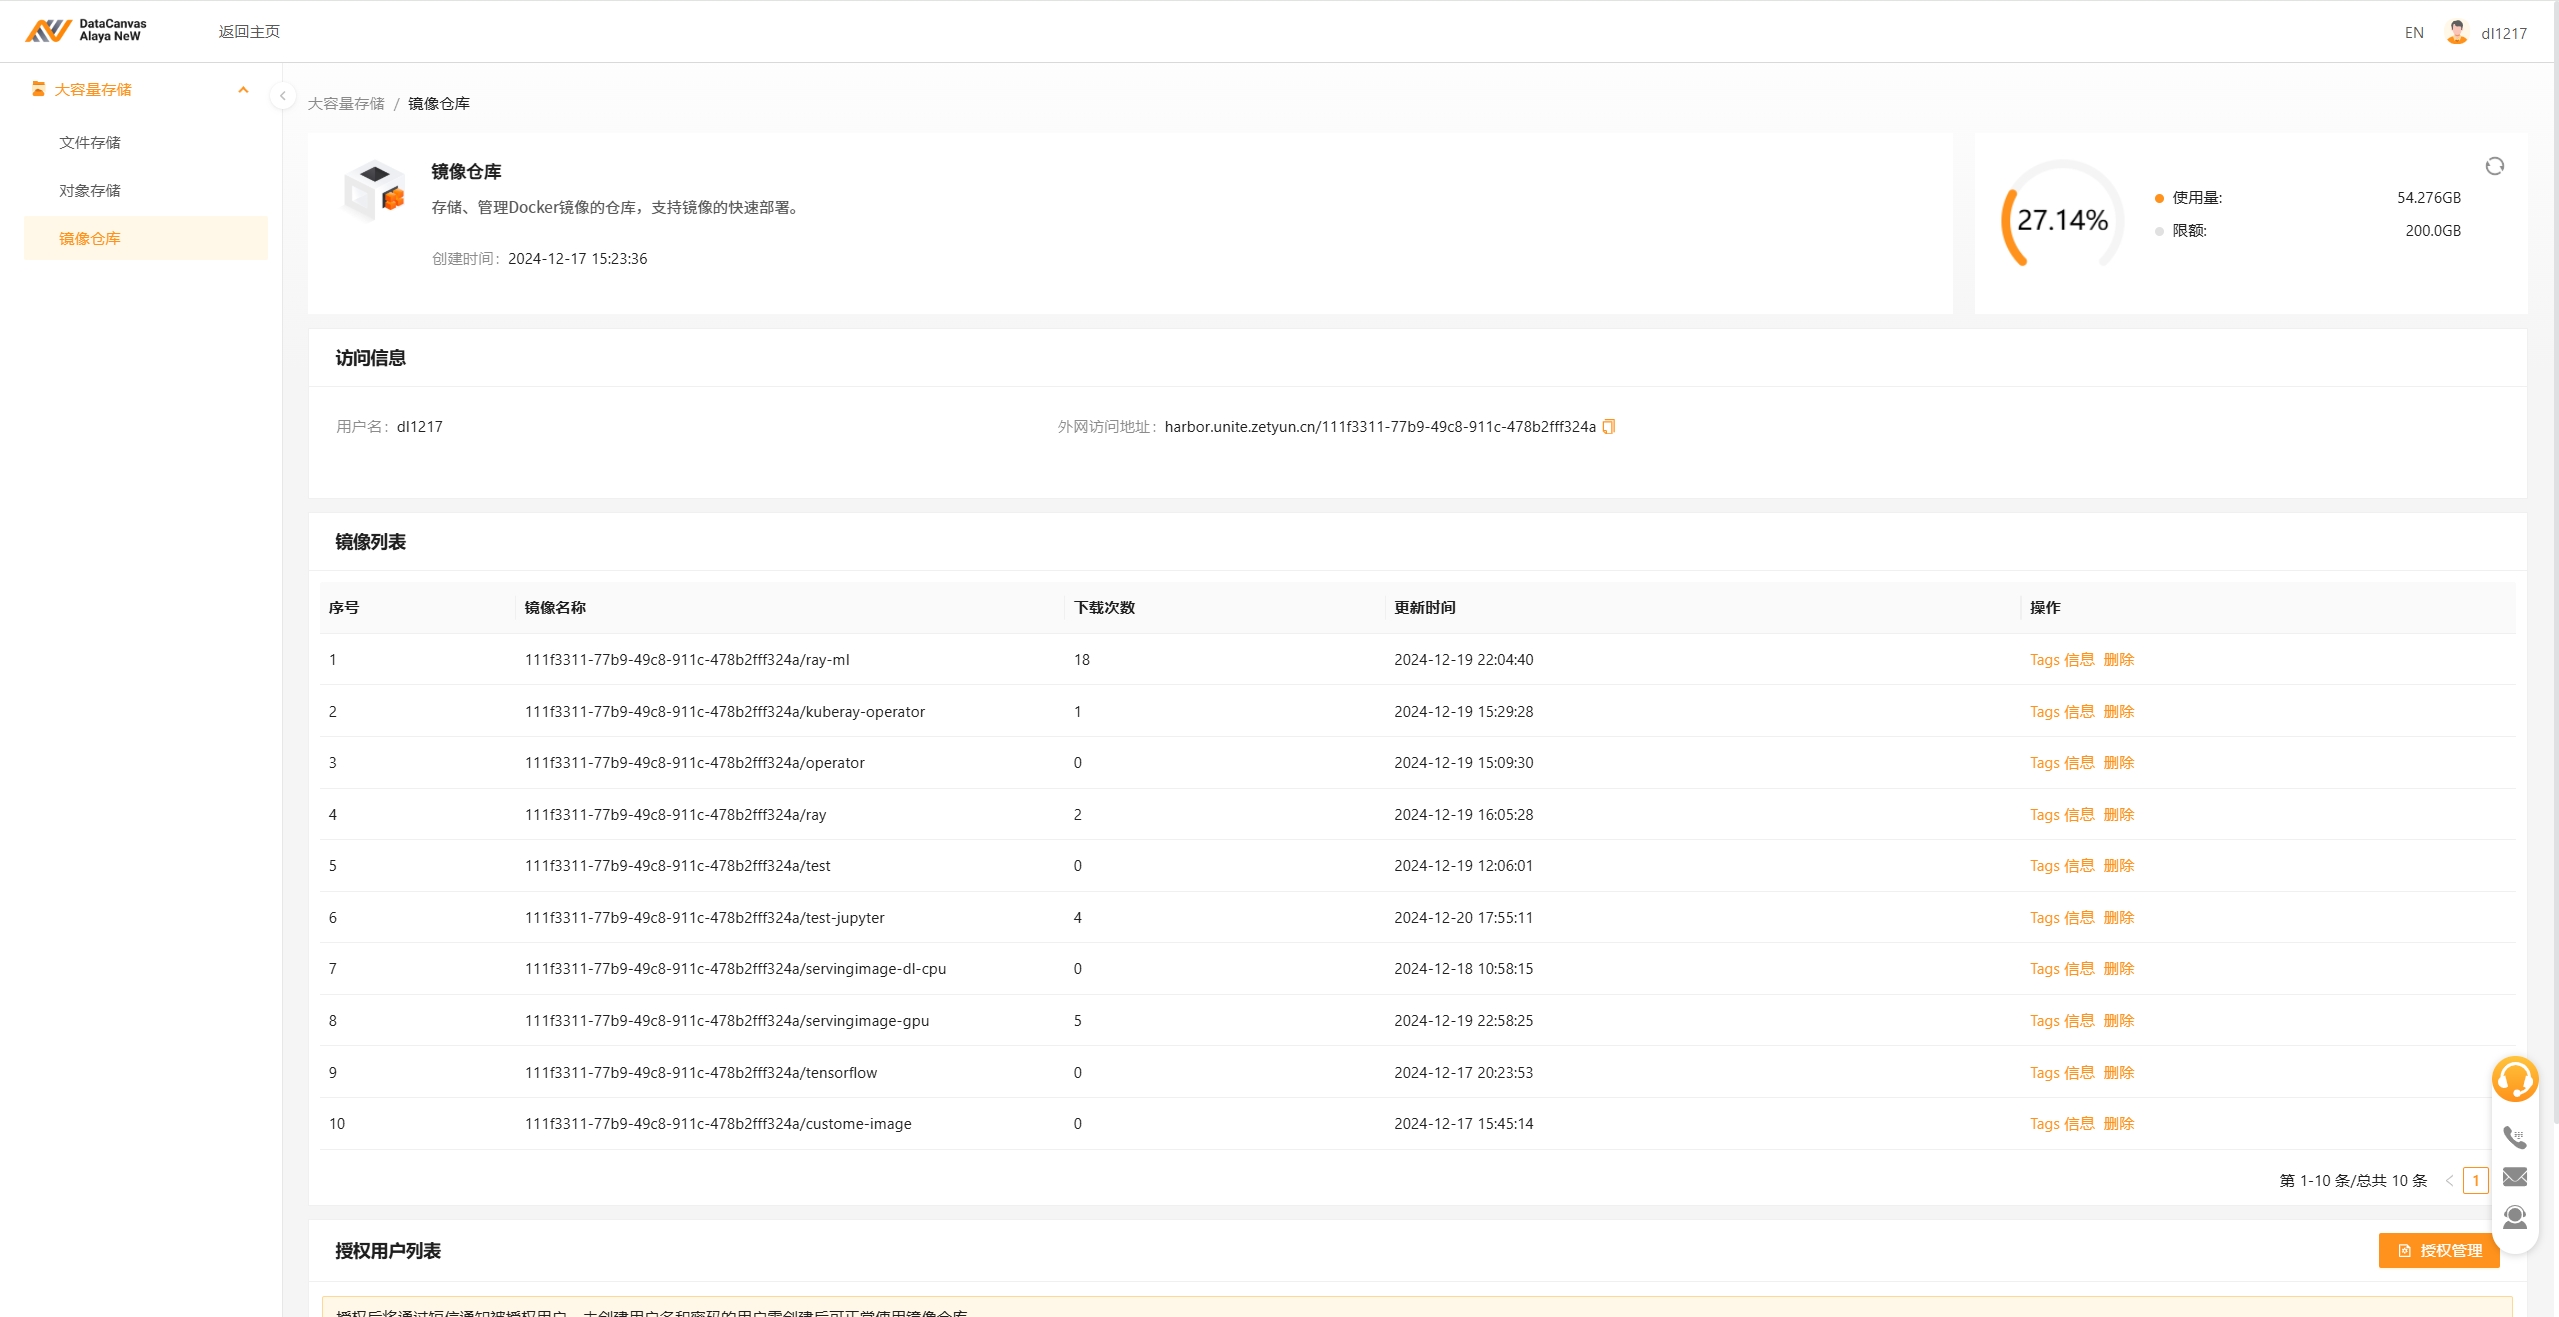Collapse the 大容量存储 menu group
This screenshot has height=1317, width=2559.
[243, 90]
